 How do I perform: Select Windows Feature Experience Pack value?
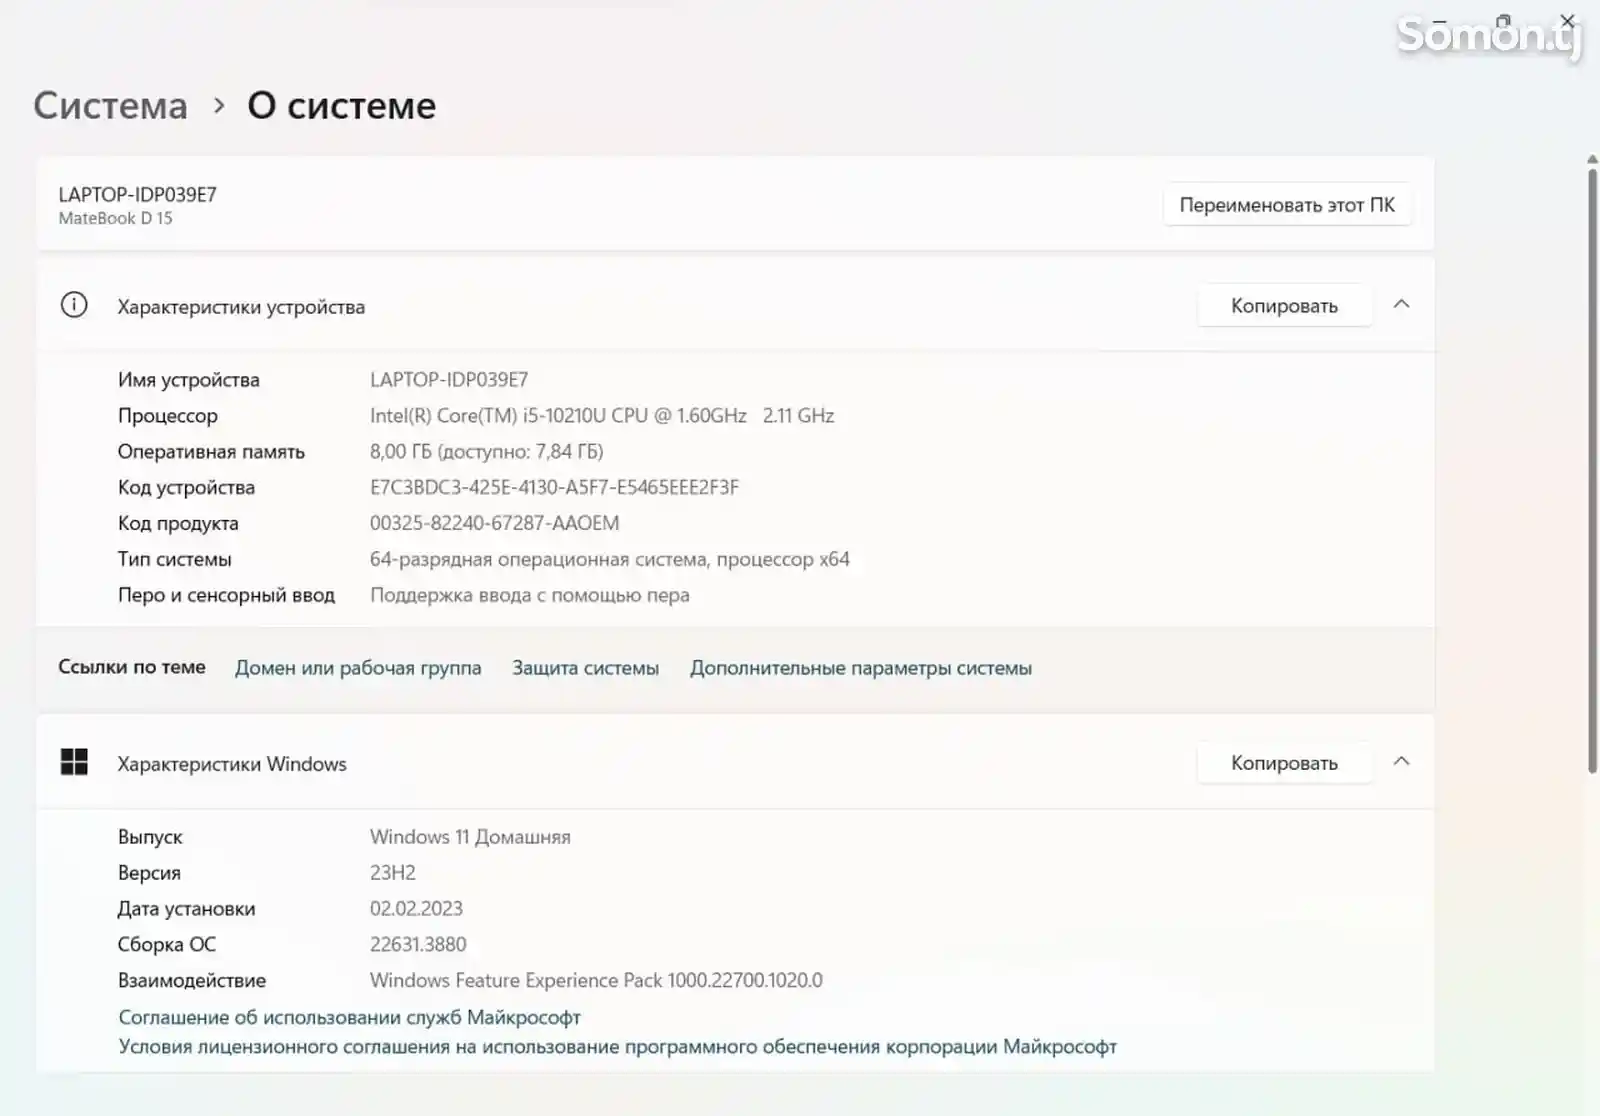[x=596, y=981]
